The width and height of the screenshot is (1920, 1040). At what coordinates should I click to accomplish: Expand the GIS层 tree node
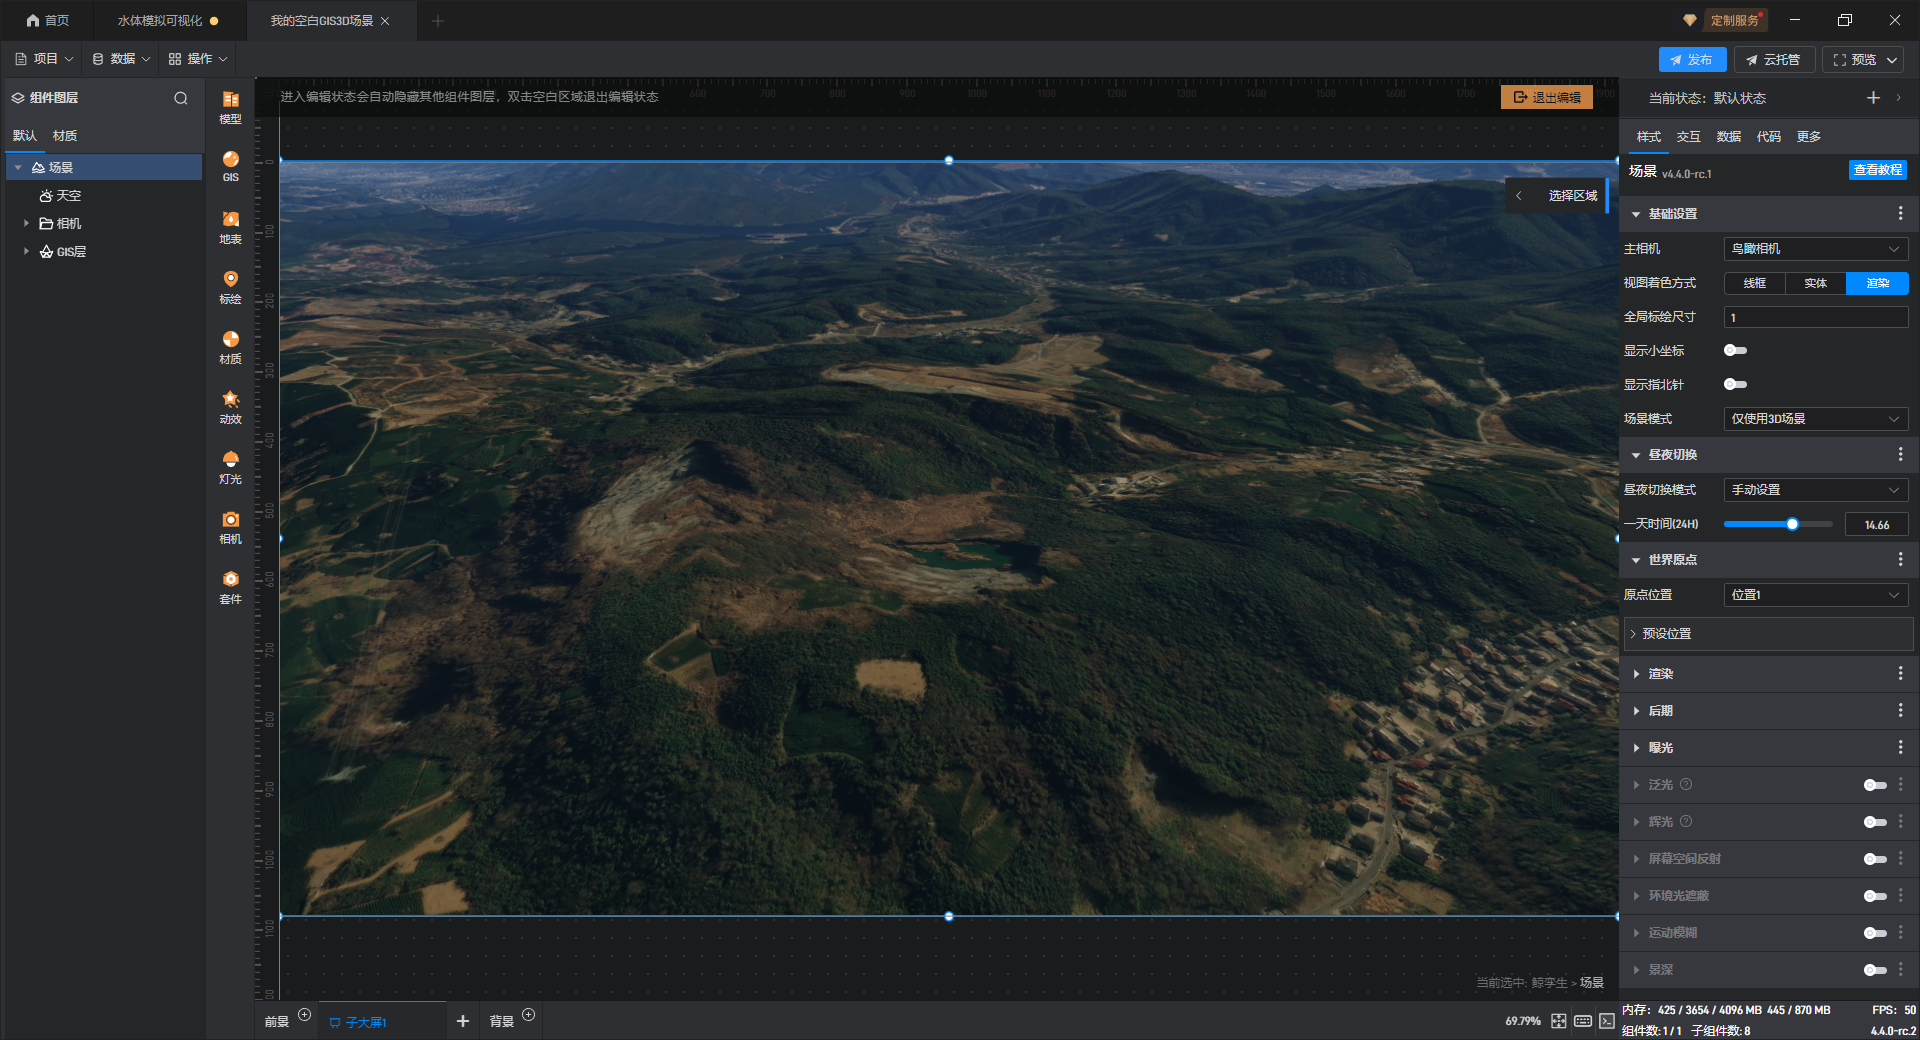(26, 252)
